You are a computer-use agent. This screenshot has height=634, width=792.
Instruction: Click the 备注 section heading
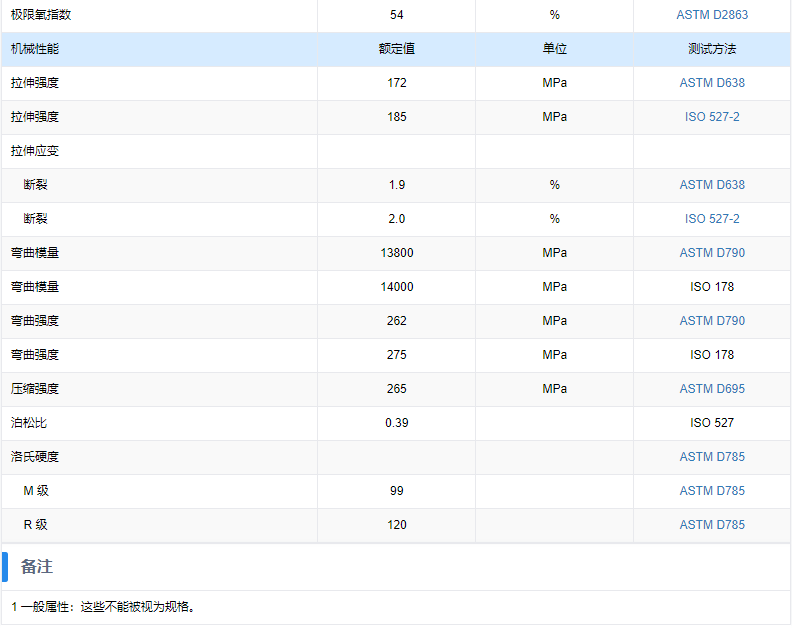37,567
